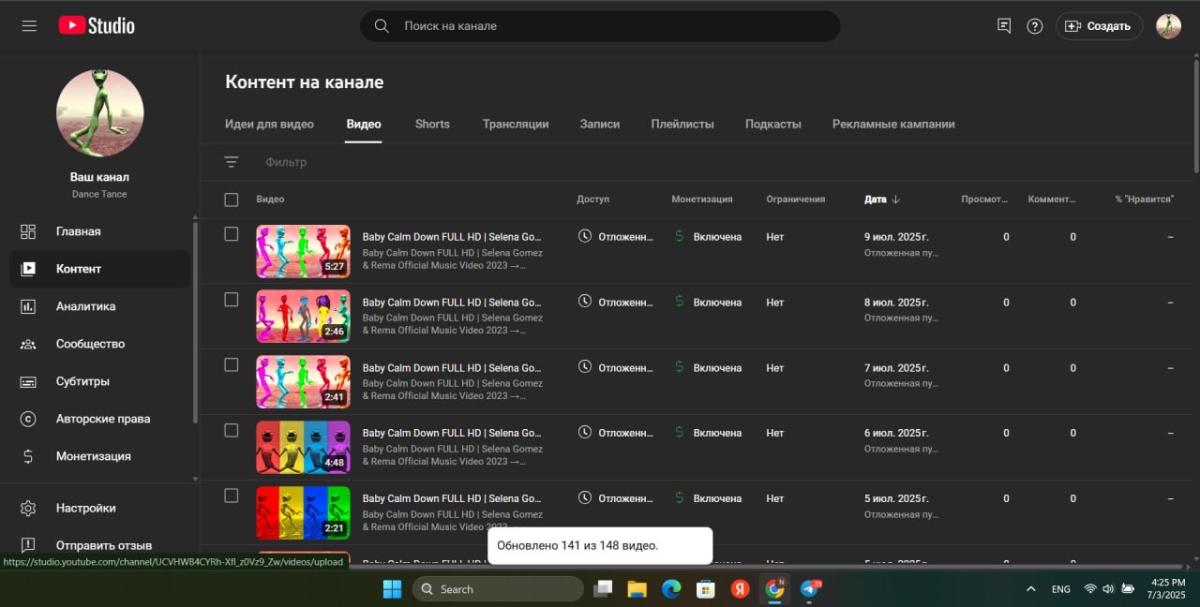Open Microsoft Edge from the taskbar
This screenshot has height=607, width=1200.
(x=671, y=589)
